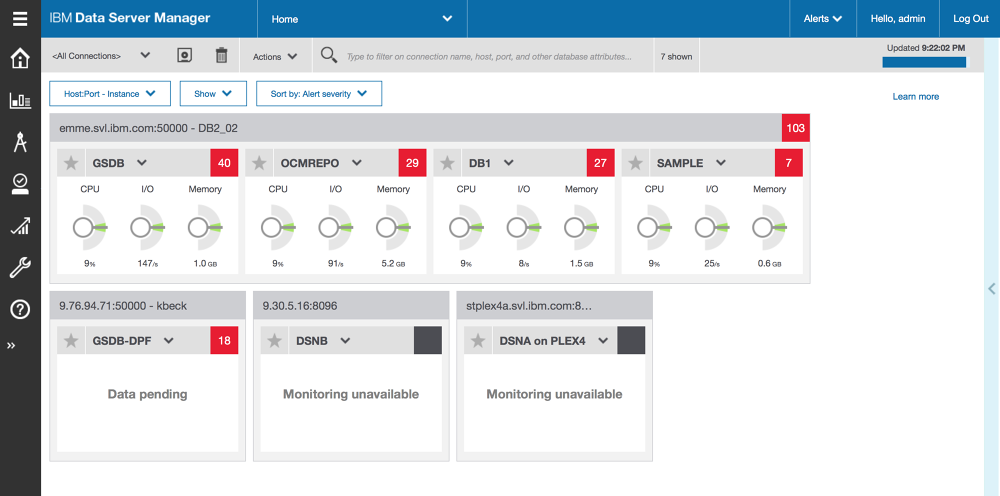Click the OCMREPO Memory gauge
Screen dimensions: 1000x496
(x=393, y=228)
